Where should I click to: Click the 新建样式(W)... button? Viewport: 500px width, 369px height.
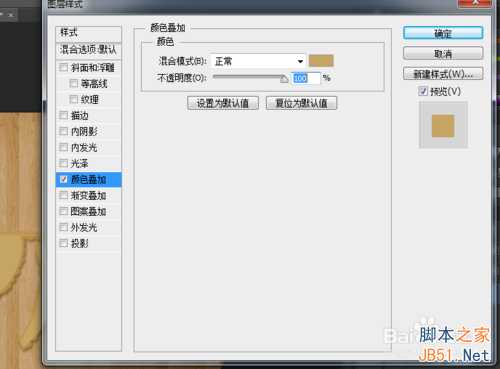coord(443,74)
